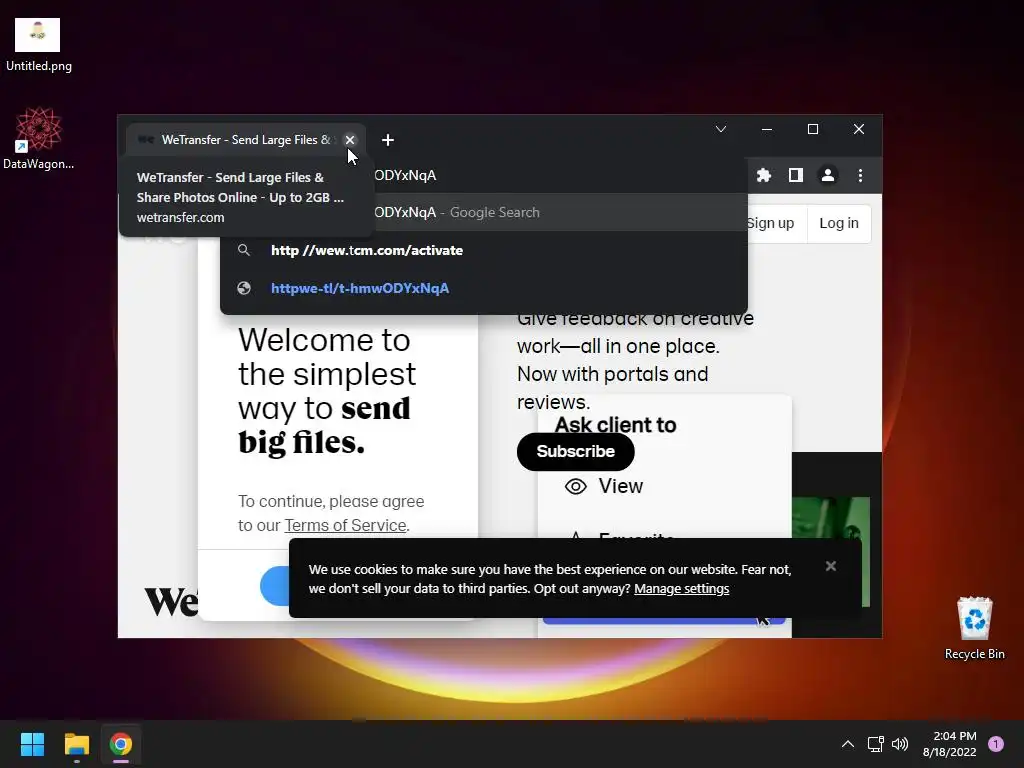The height and width of the screenshot is (768, 1024).
Task: Click the "Ask client to" text
Action: [x=615, y=425]
